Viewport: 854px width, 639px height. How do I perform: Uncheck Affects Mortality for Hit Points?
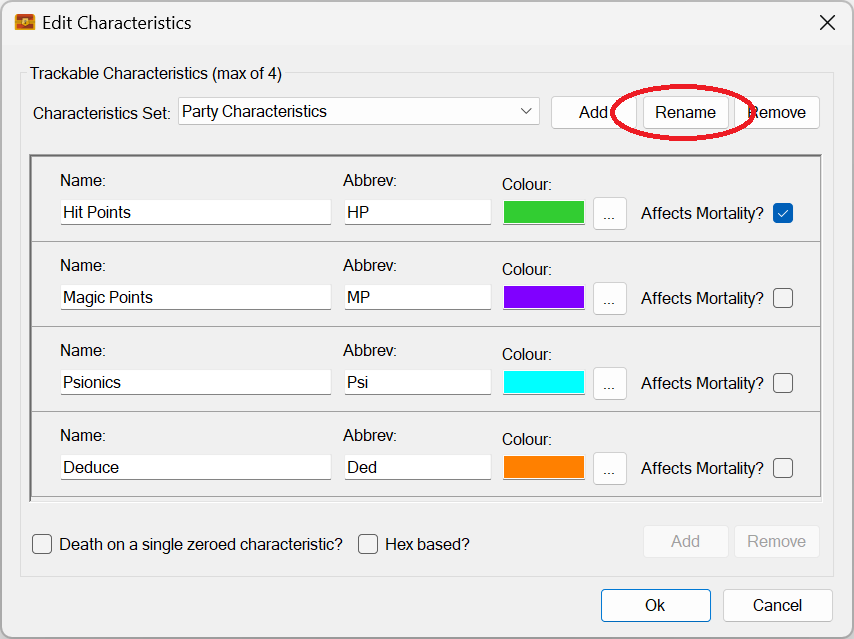(783, 213)
